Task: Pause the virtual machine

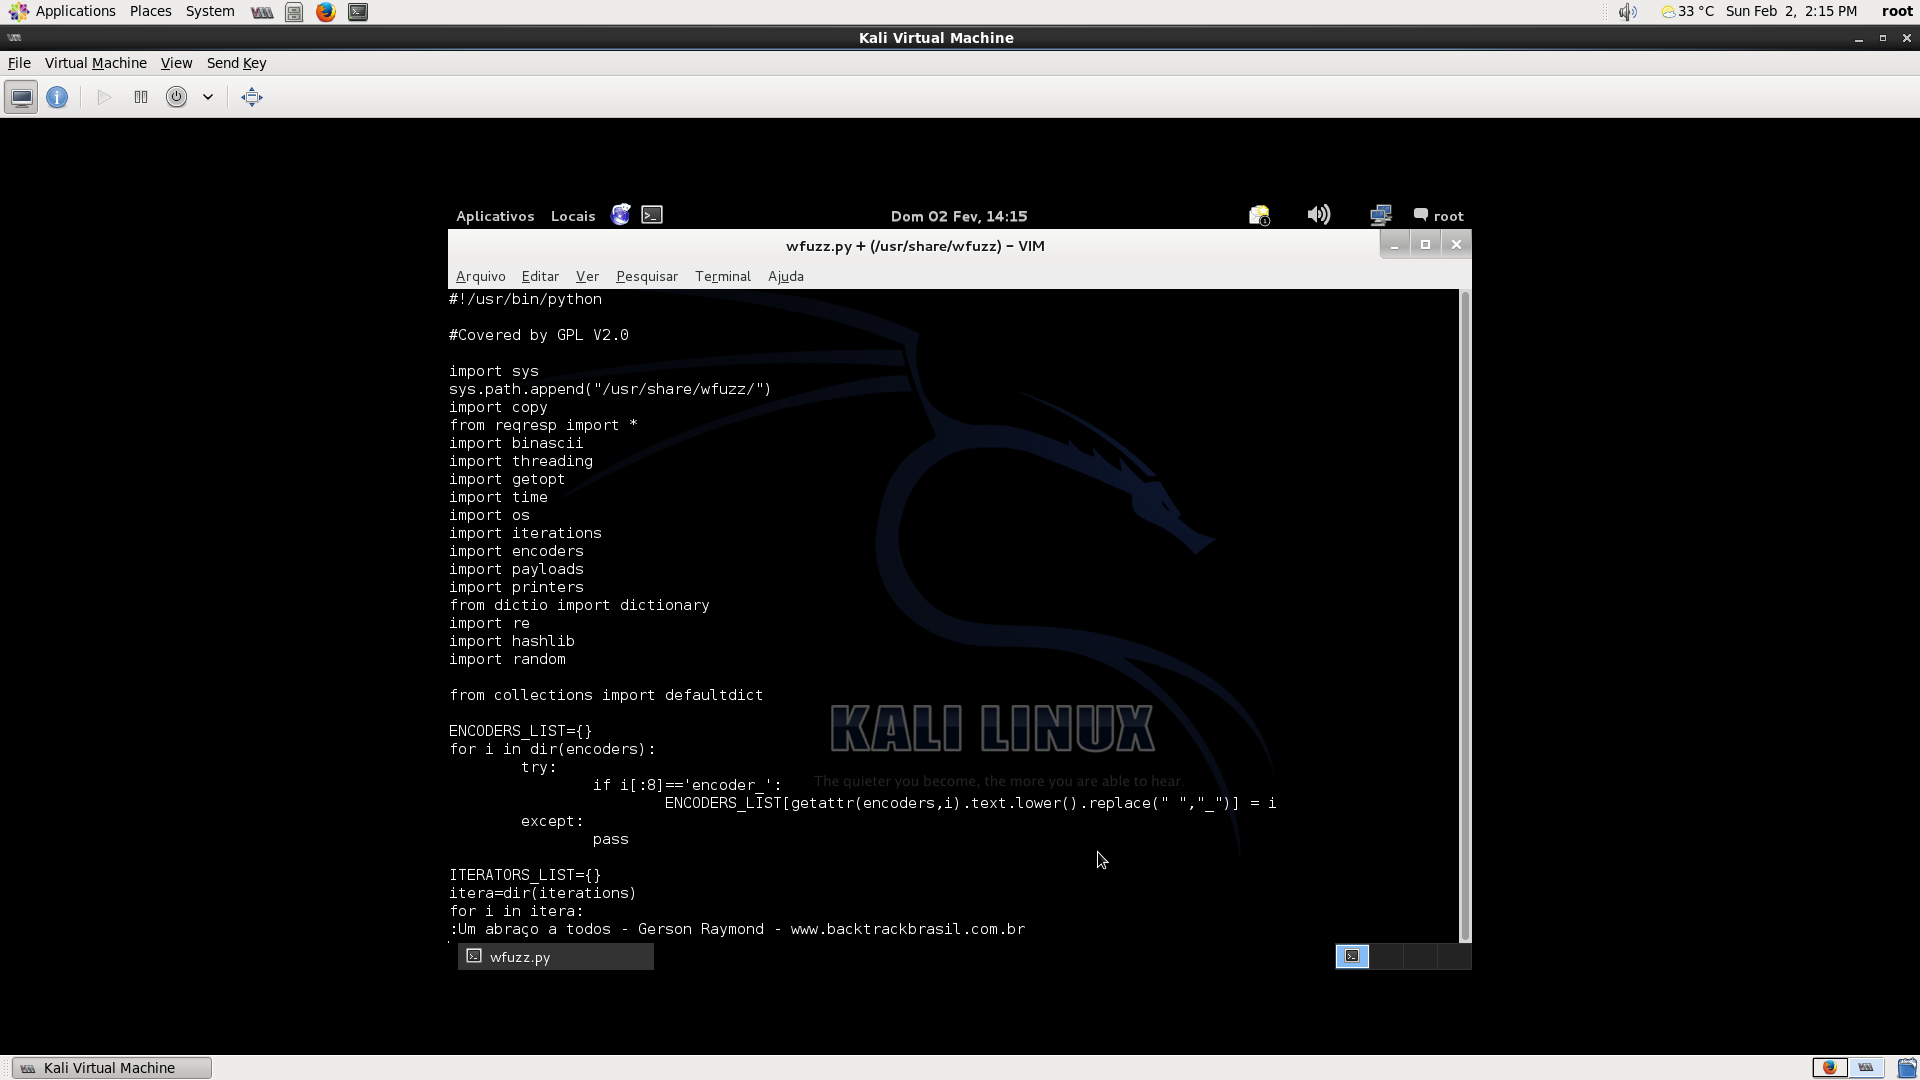Action: tap(141, 97)
